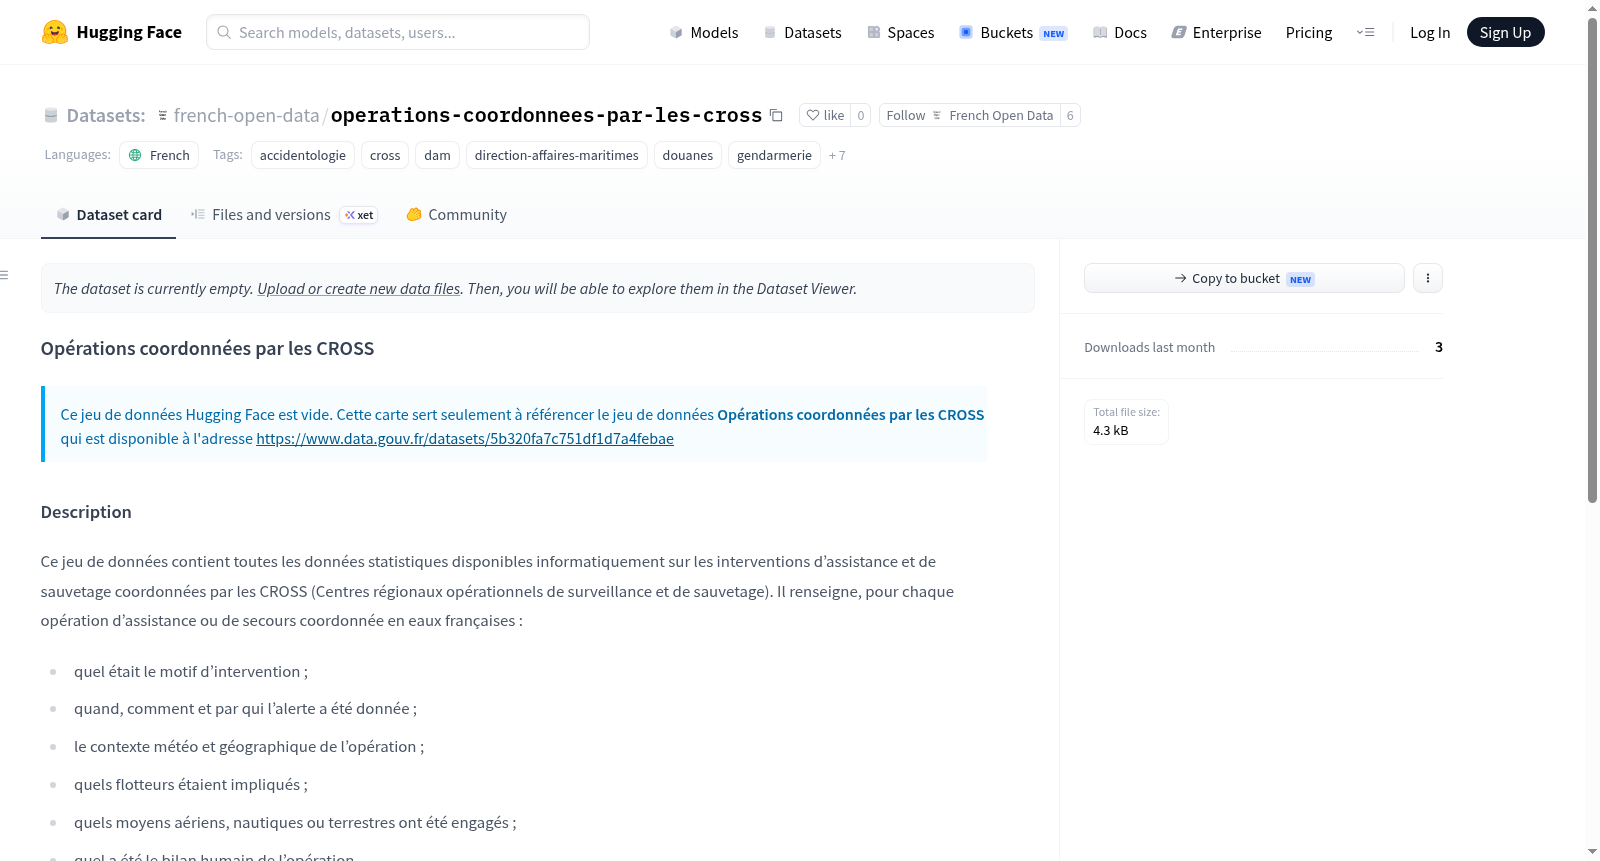Open the data.gouv.fr dataset link

pyautogui.click(x=465, y=438)
